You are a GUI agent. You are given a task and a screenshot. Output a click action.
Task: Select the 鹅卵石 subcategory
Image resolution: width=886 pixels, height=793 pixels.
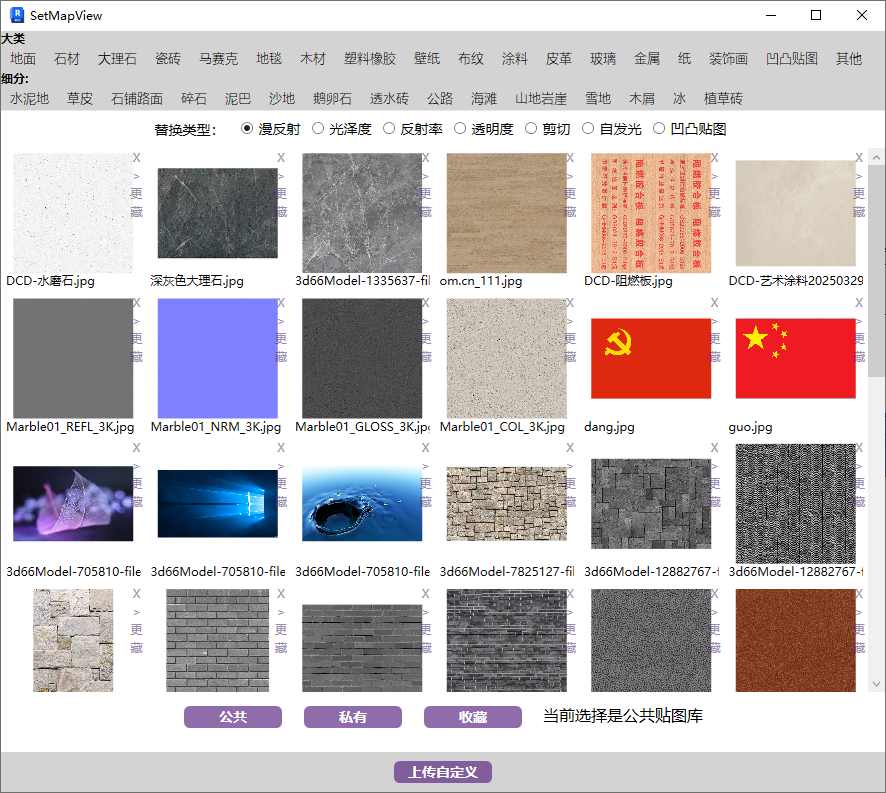click(332, 99)
